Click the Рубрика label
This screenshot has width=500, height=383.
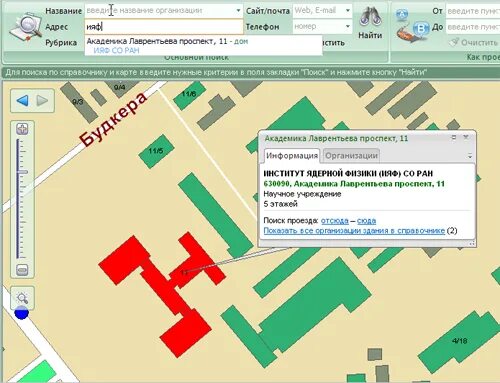(61, 43)
